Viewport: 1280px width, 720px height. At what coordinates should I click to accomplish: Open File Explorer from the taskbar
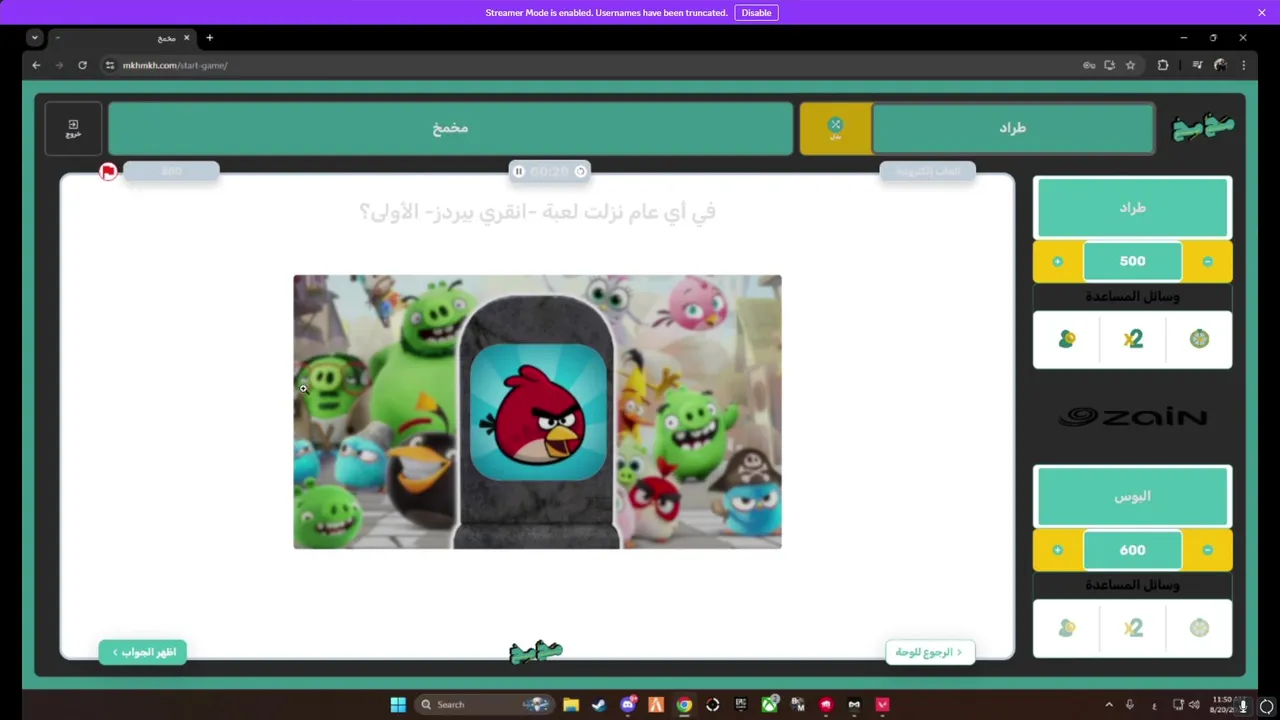coord(570,704)
